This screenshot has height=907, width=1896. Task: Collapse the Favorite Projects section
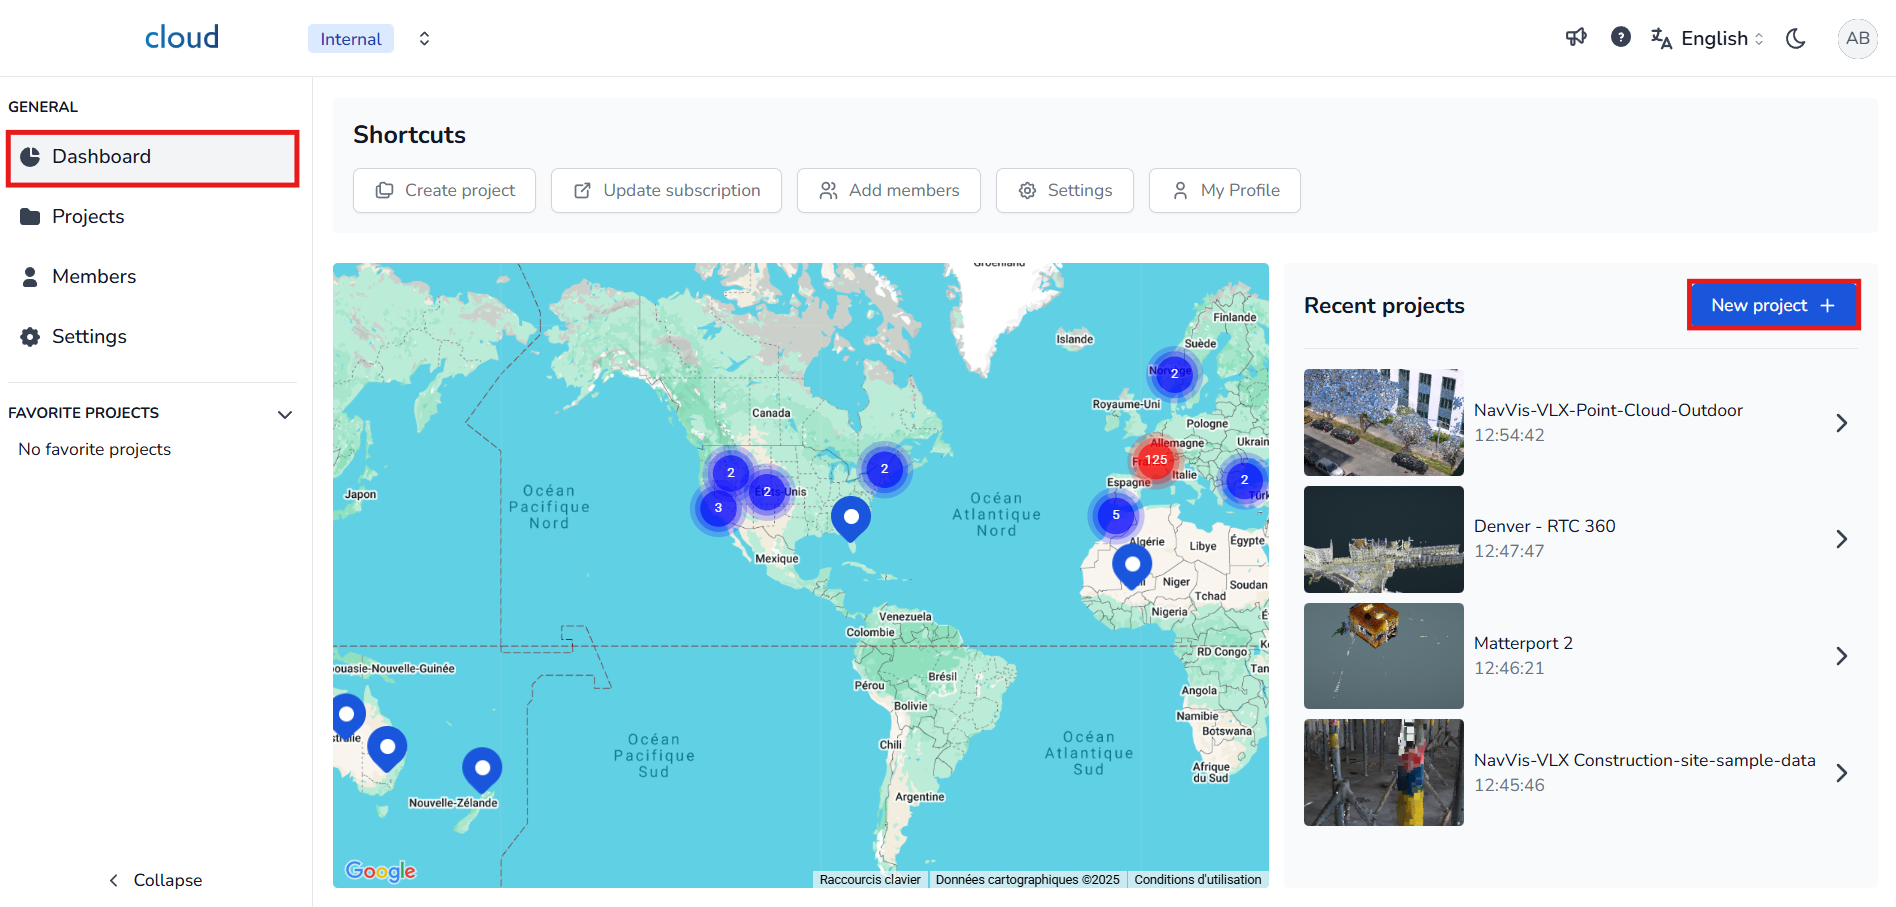click(x=285, y=414)
